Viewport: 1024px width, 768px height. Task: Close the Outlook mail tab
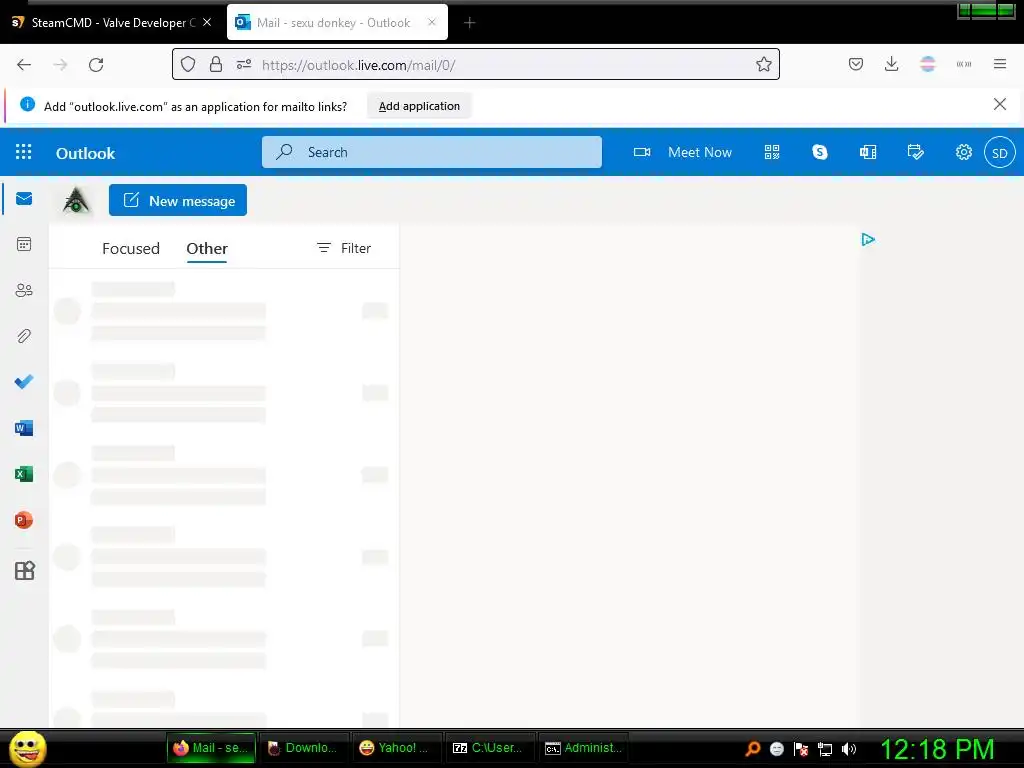[432, 22]
